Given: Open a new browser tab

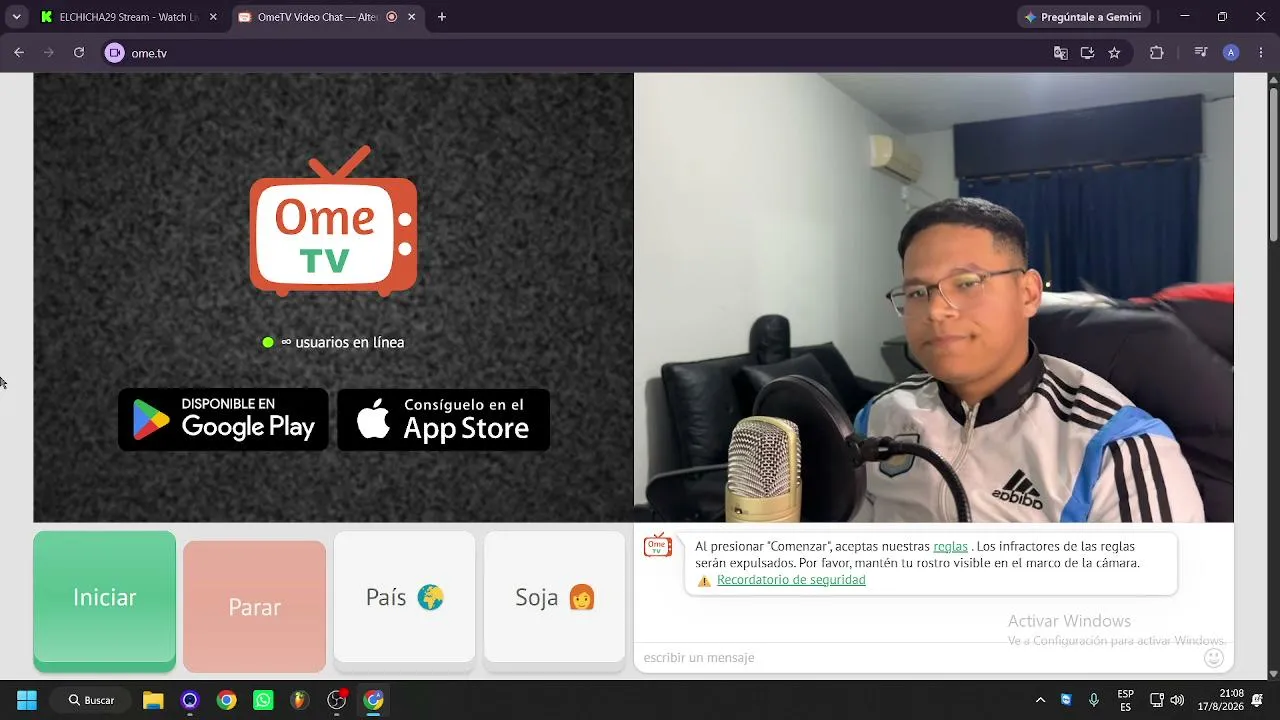Looking at the screenshot, I should [x=442, y=17].
